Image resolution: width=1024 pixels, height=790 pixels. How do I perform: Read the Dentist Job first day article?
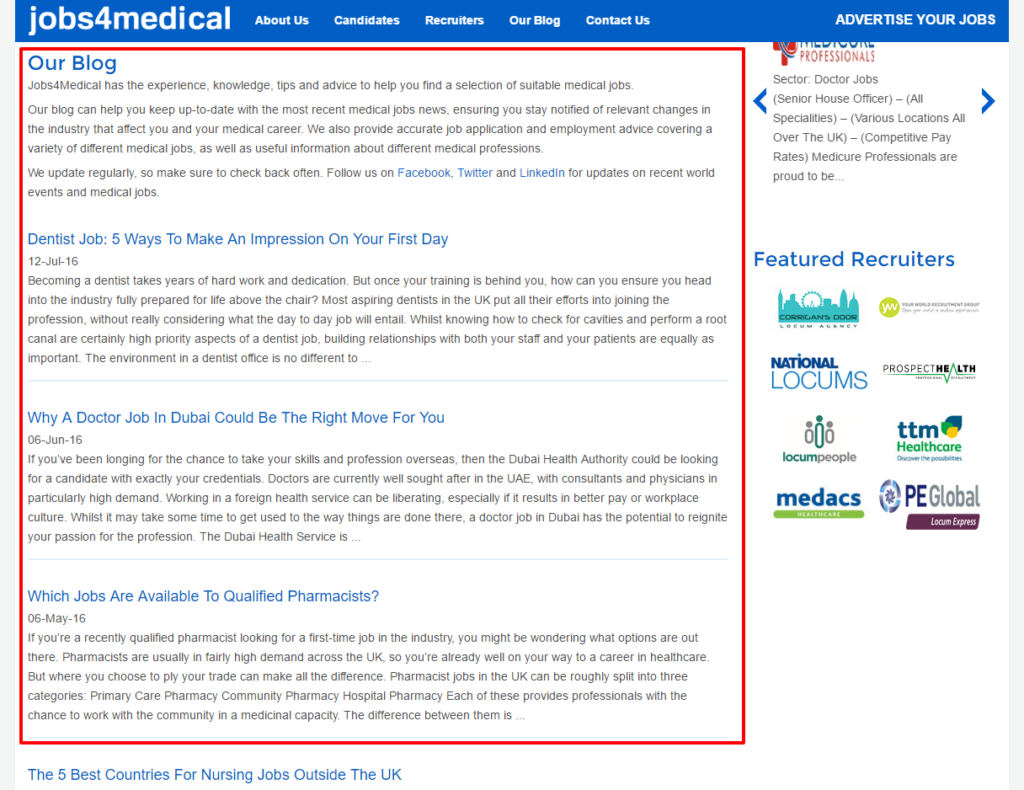[x=238, y=239]
